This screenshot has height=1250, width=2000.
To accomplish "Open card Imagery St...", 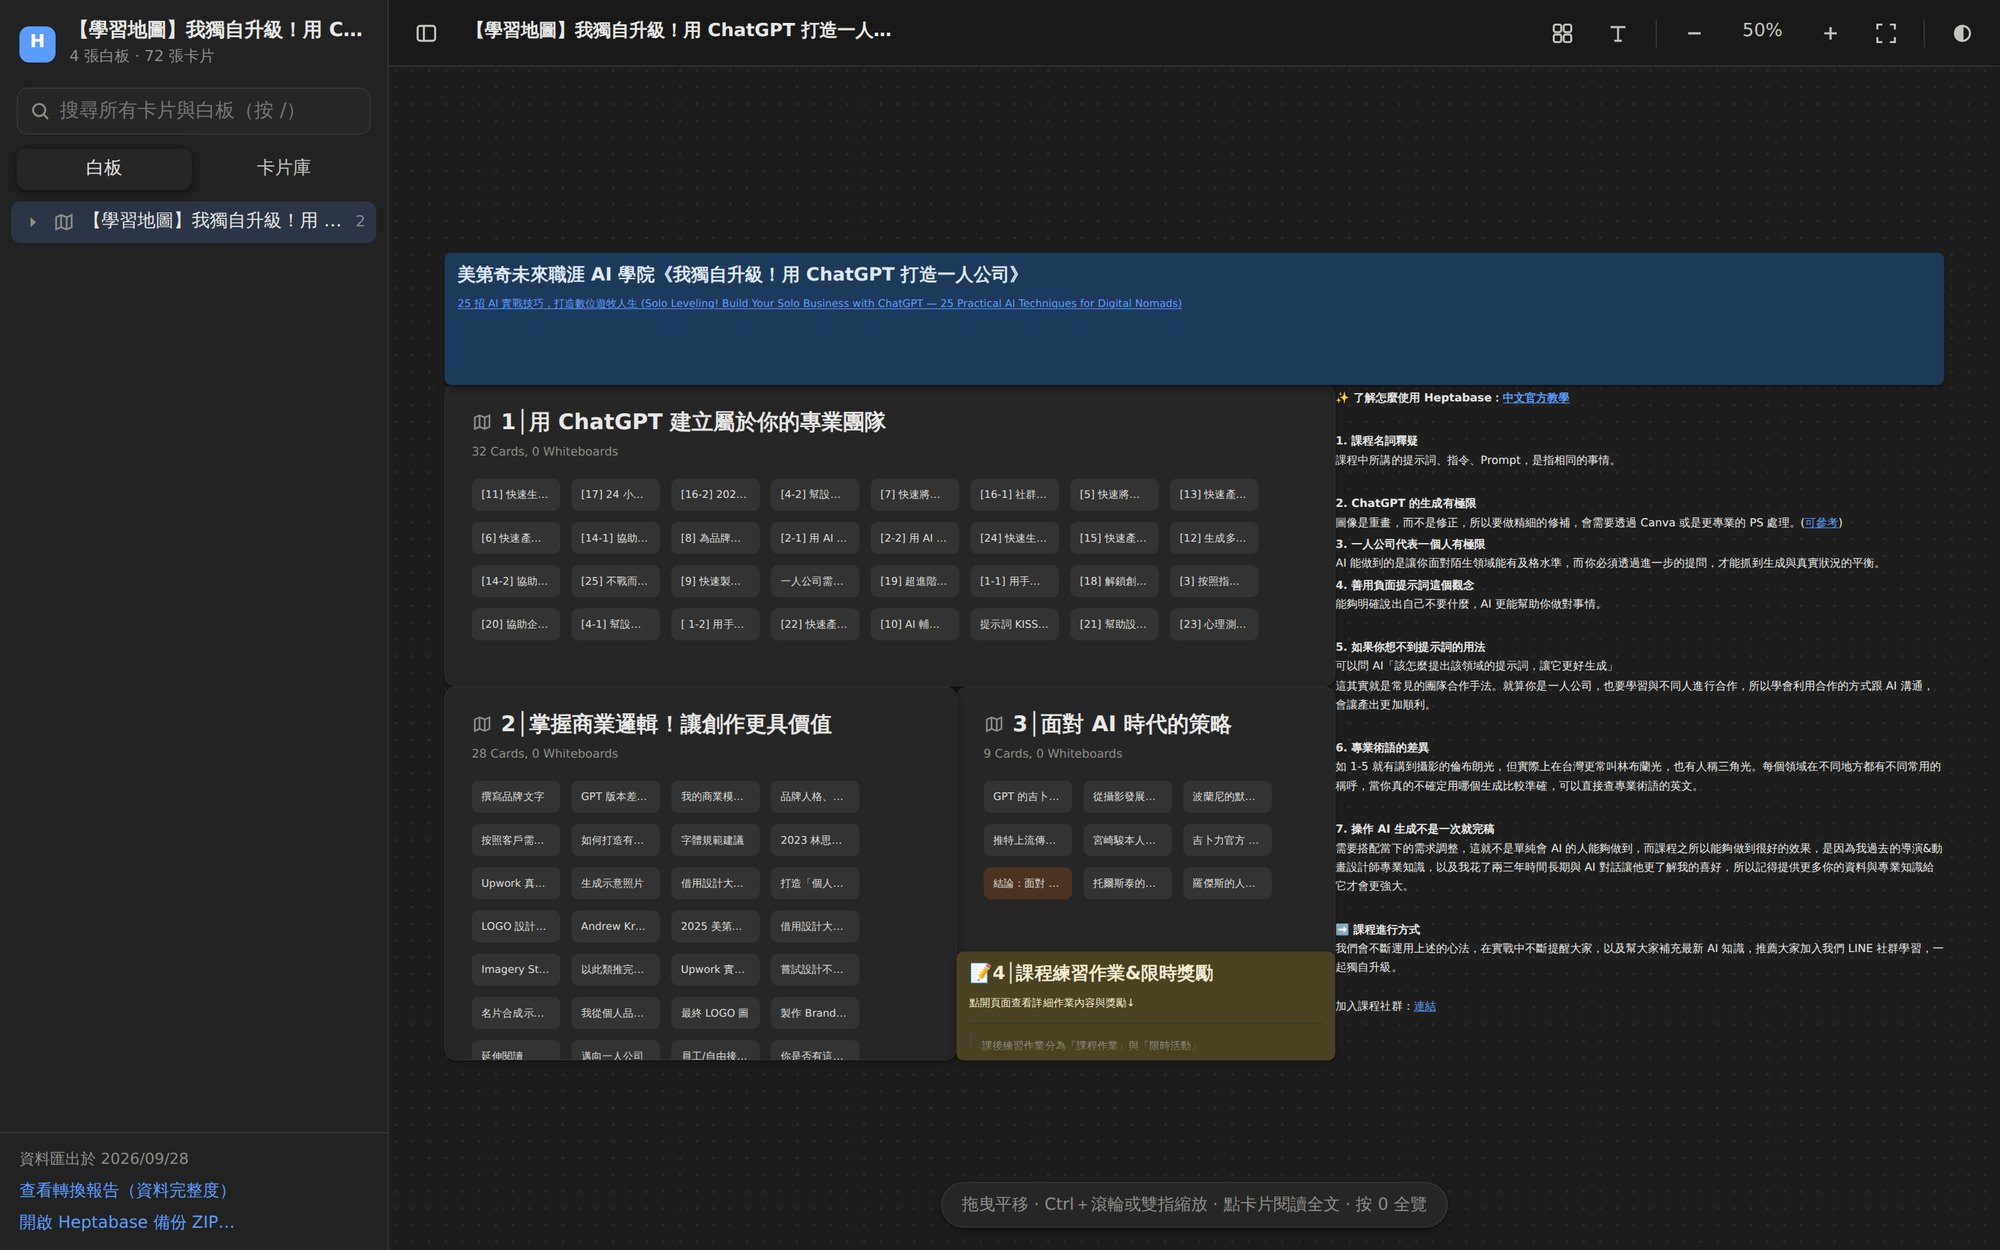I will [516, 969].
